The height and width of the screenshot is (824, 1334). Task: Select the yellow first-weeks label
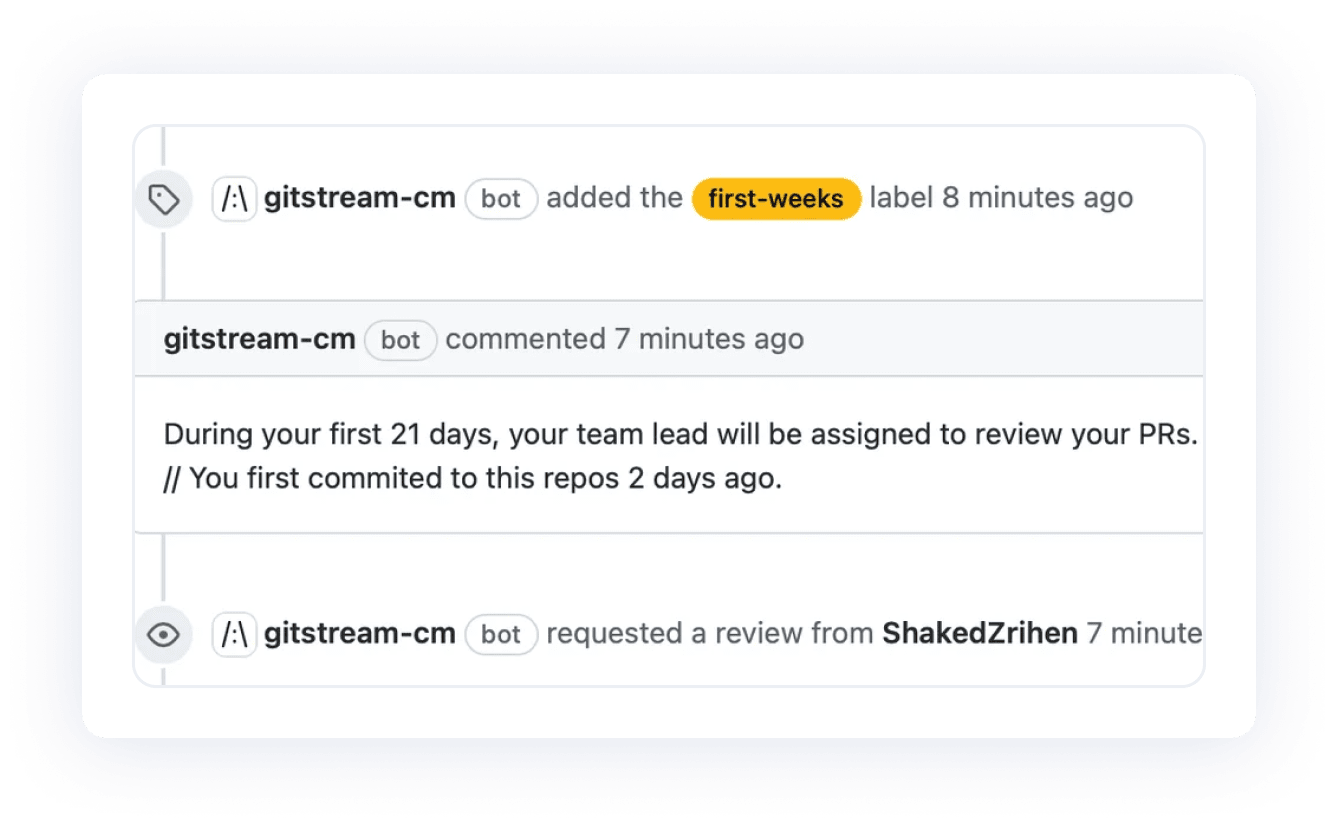[776, 199]
